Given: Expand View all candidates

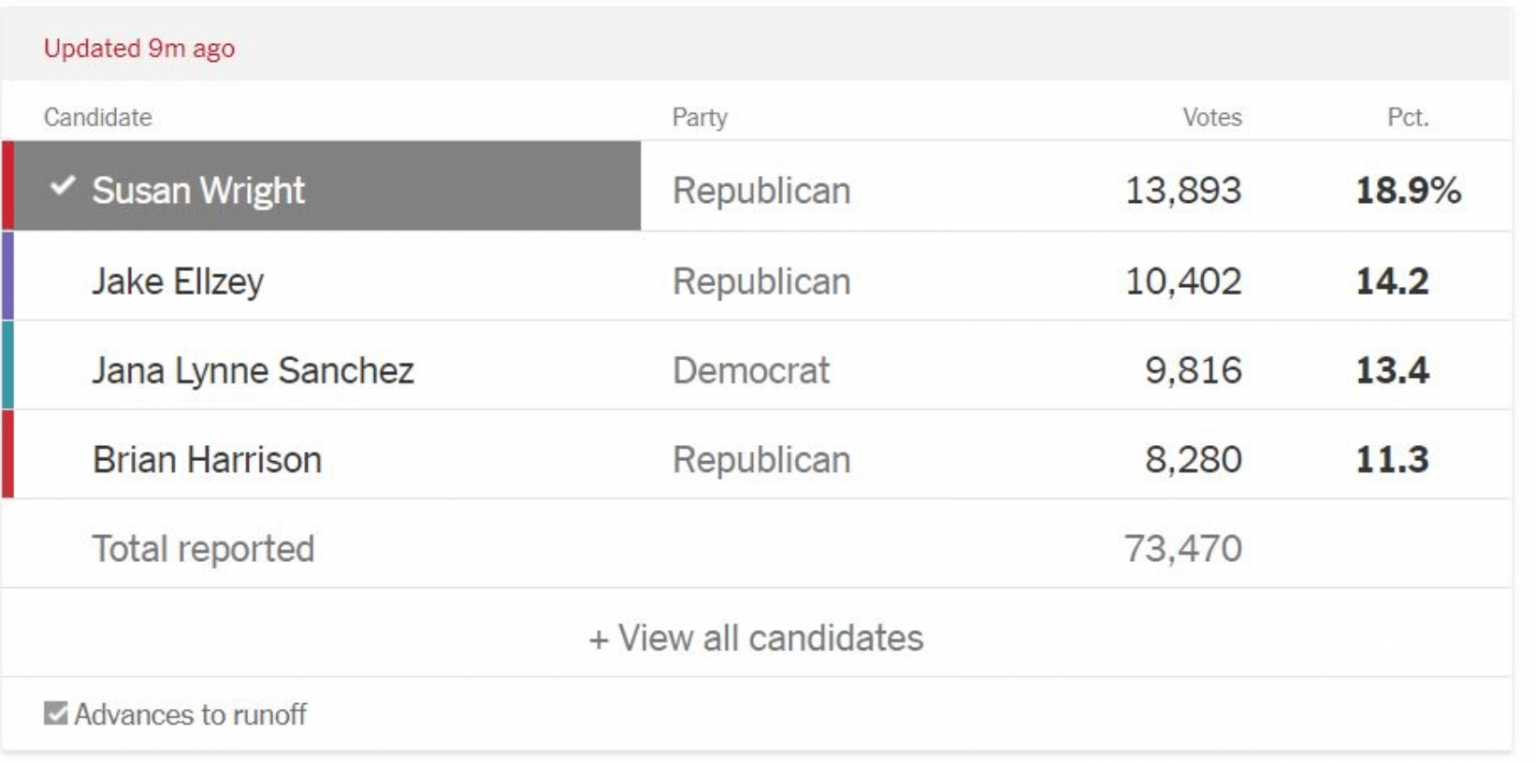Looking at the screenshot, I should [x=756, y=638].
